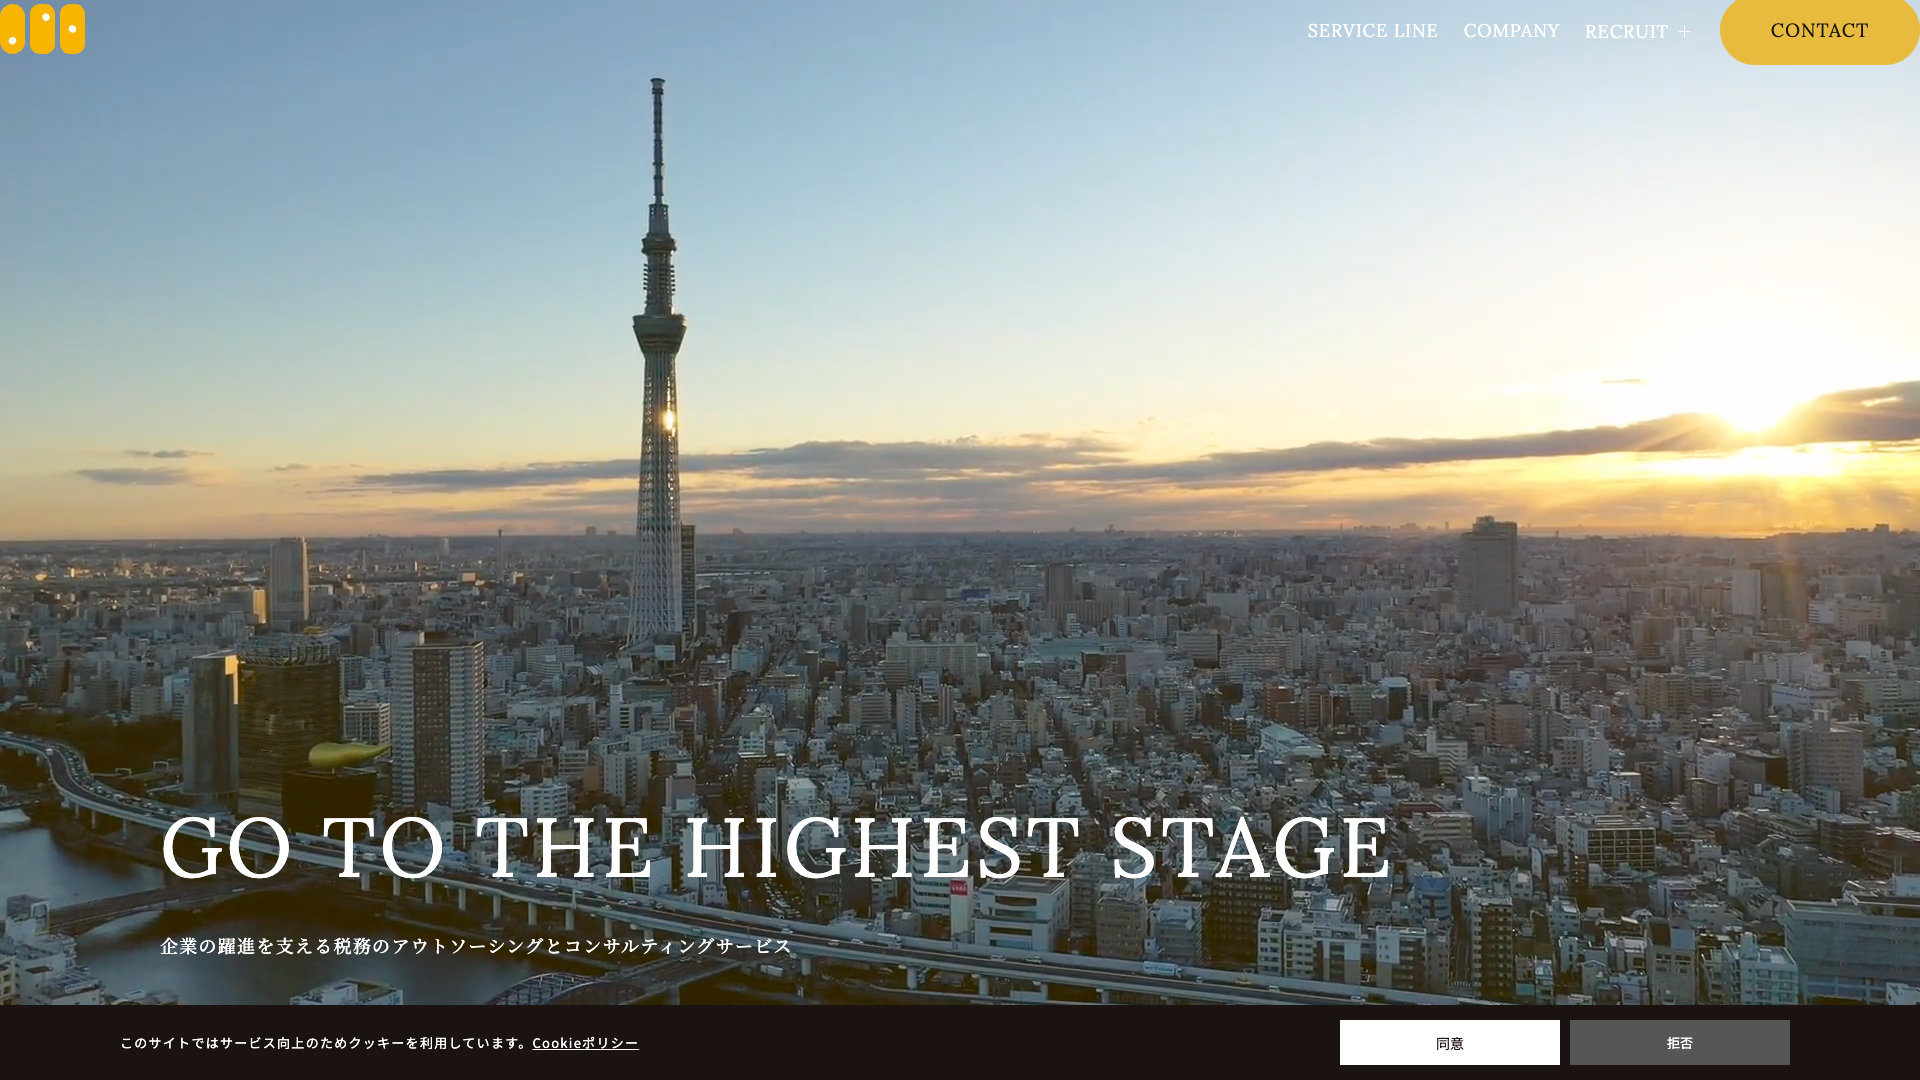Click the leftmost pill of the logo
This screenshot has height=1080, width=1920.
point(12,29)
